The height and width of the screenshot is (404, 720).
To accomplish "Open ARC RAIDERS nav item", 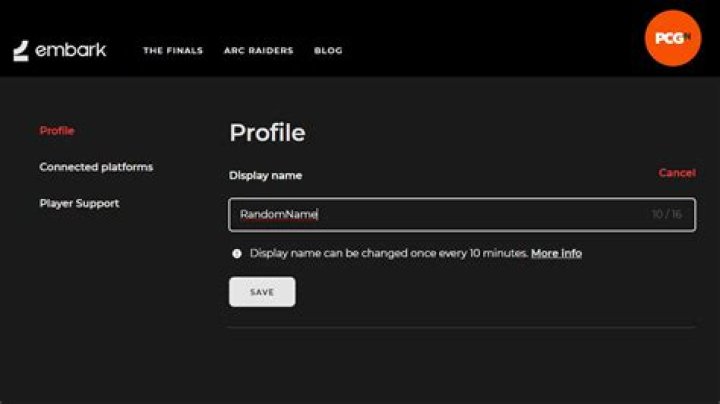I will [x=259, y=50].
